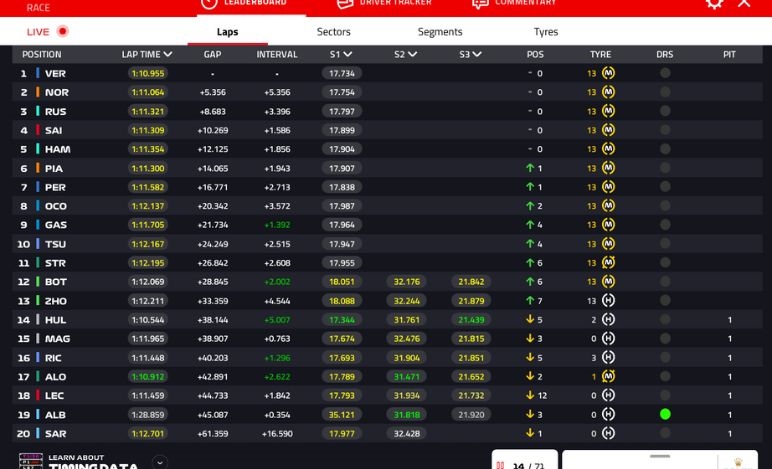The image size is (772, 469).
Task: Select the Segments tab
Action: pos(440,32)
